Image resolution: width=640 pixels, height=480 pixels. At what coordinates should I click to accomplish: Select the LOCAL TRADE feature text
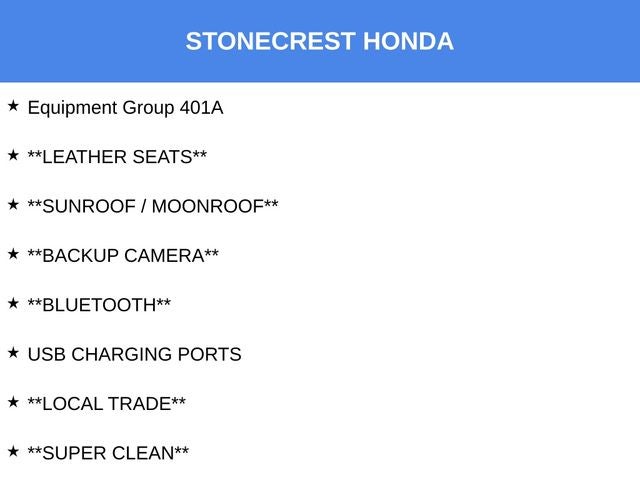(x=107, y=404)
